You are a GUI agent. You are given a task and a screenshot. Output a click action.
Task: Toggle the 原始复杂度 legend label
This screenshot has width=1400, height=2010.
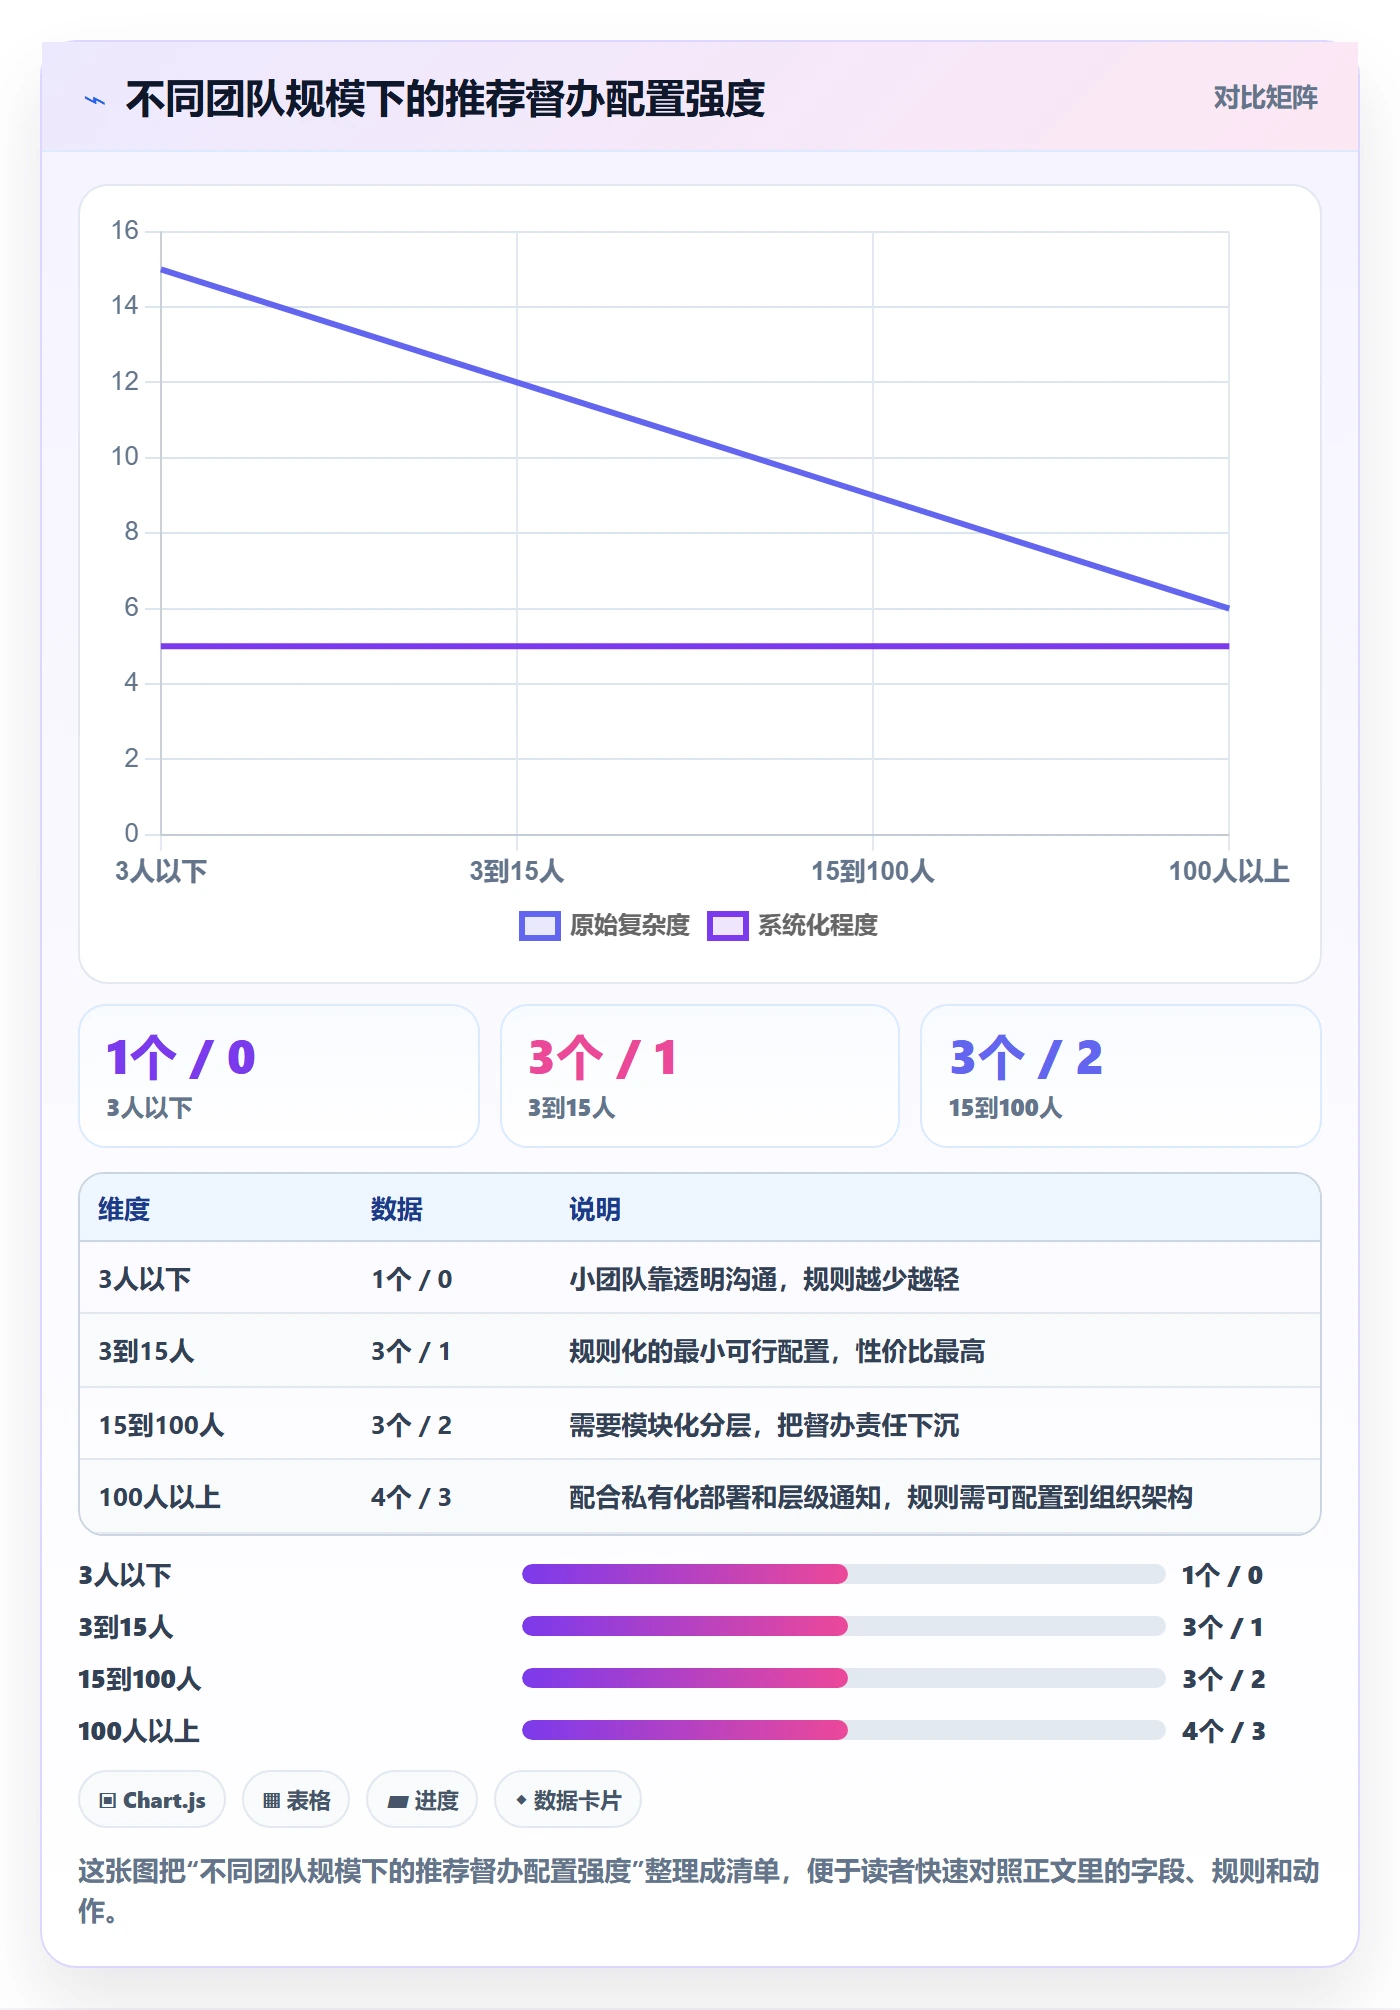[630, 926]
